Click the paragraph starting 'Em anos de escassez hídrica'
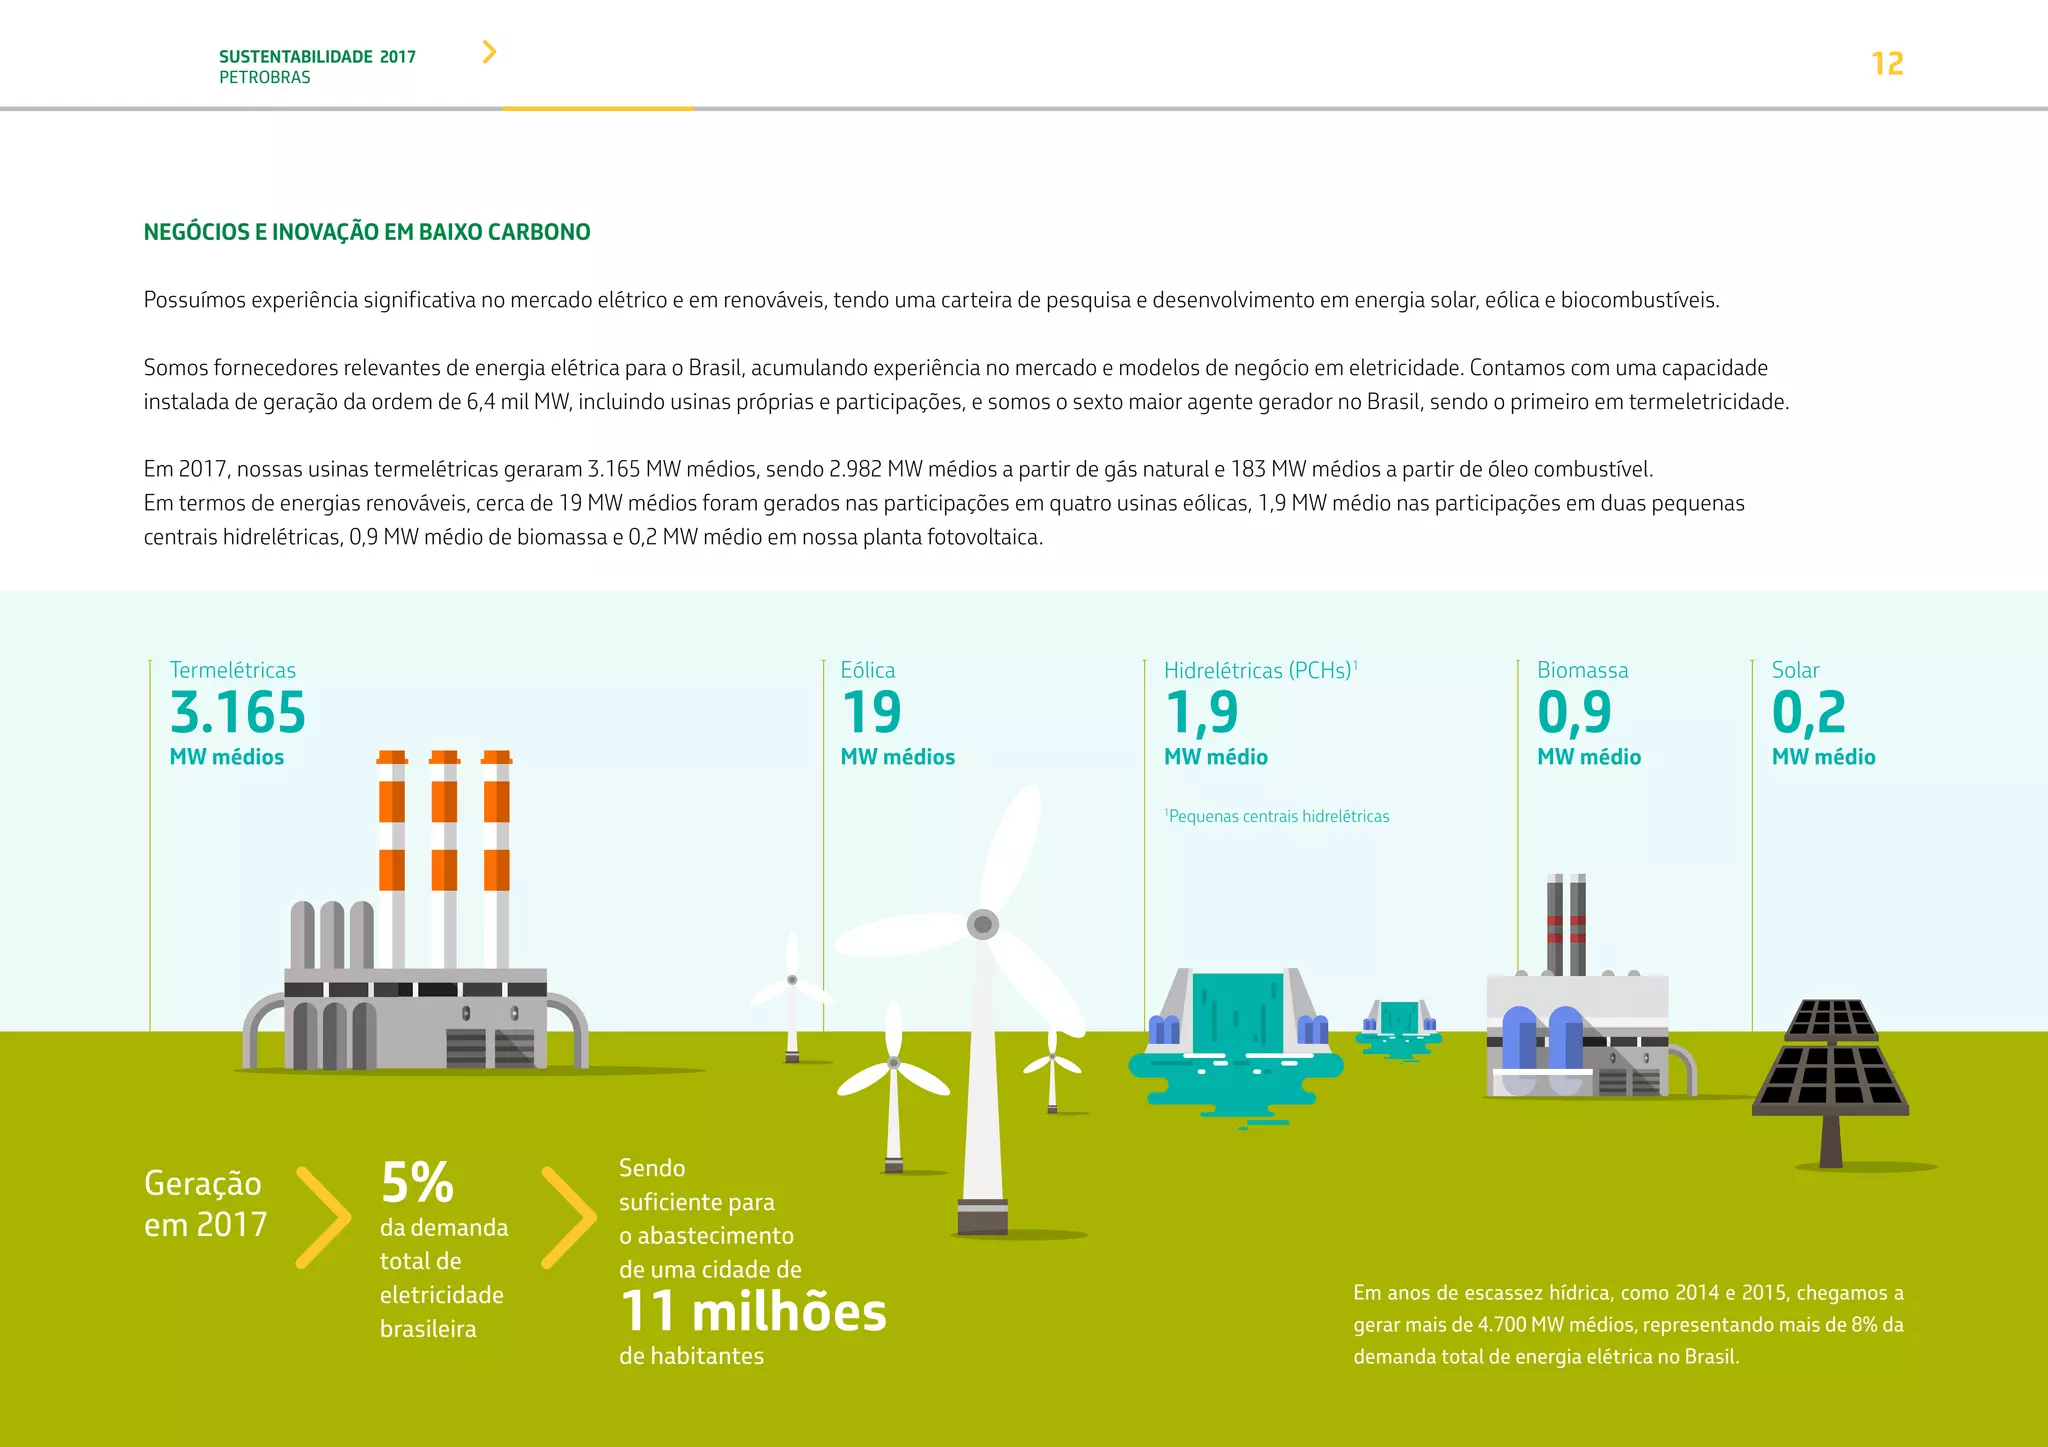This screenshot has width=2048, height=1447. [x=1628, y=1324]
